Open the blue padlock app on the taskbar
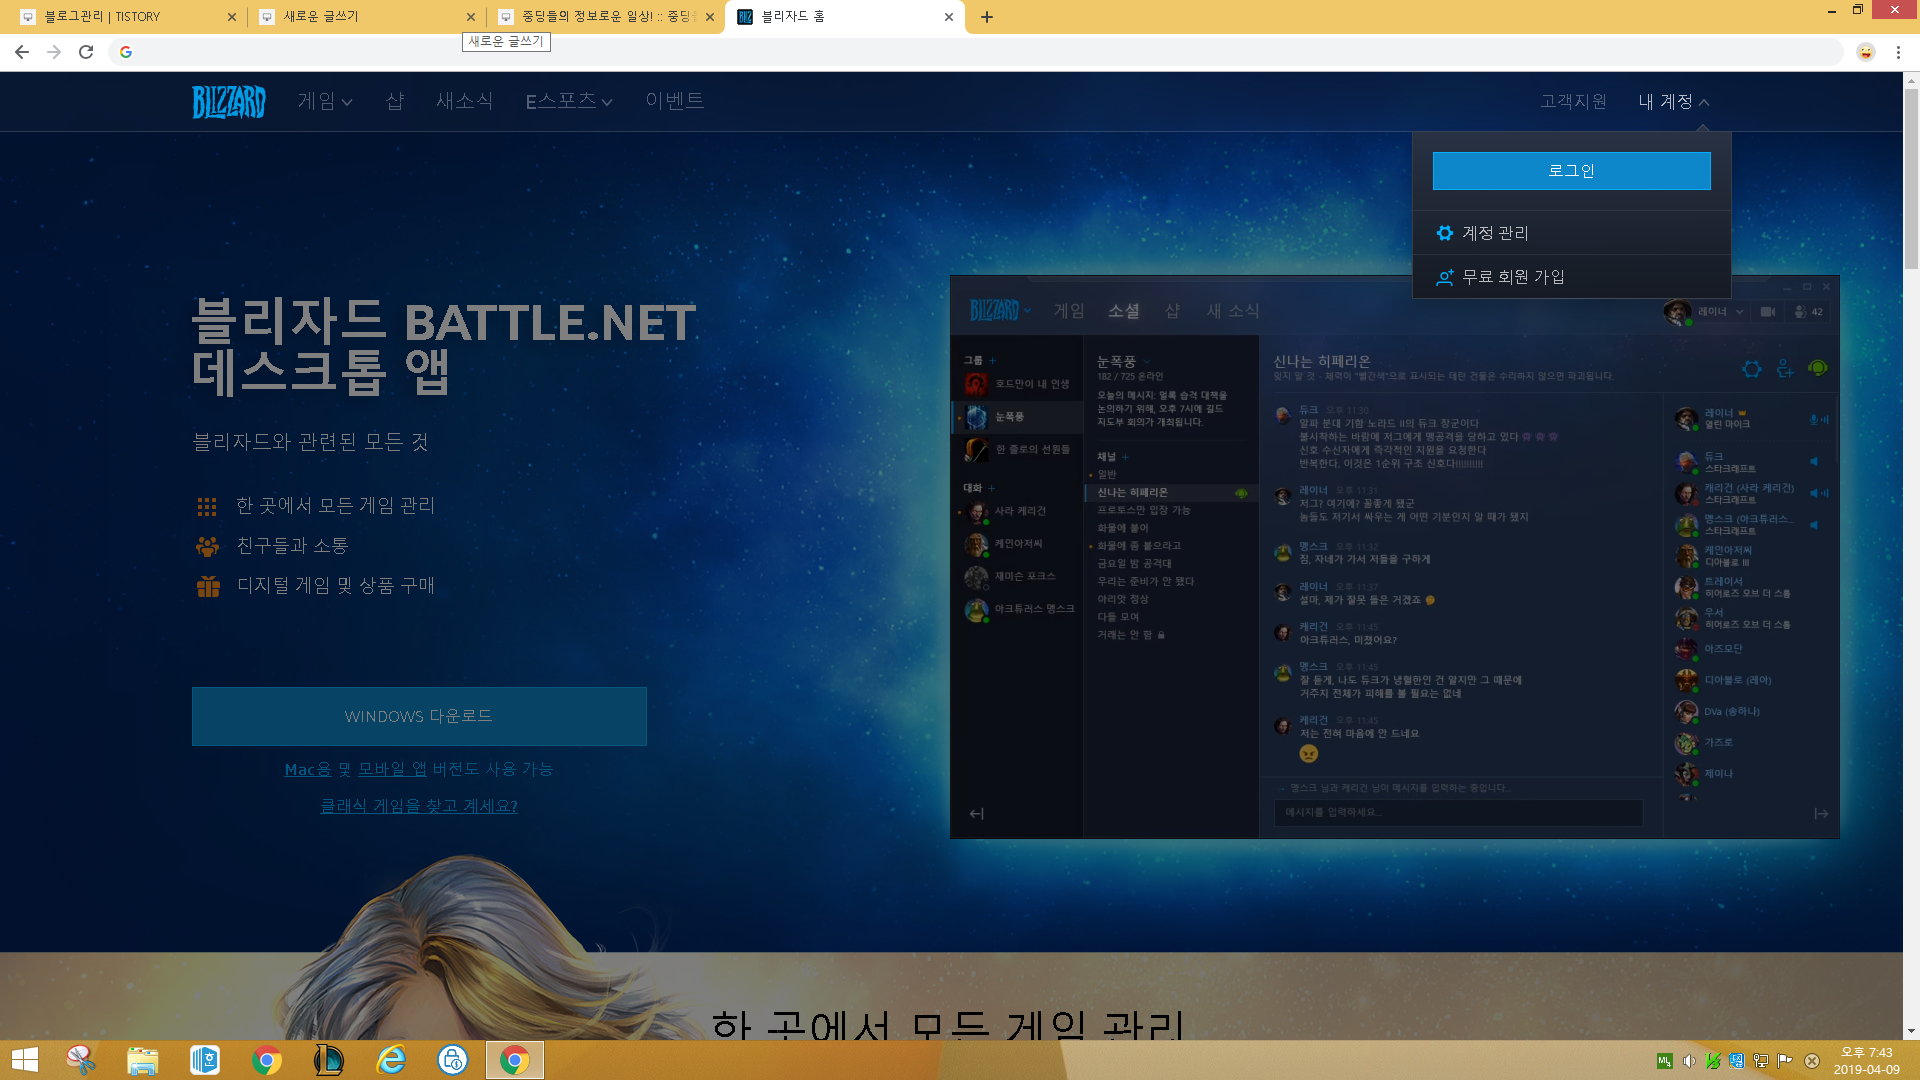1920x1080 pixels. pos(453,1060)
